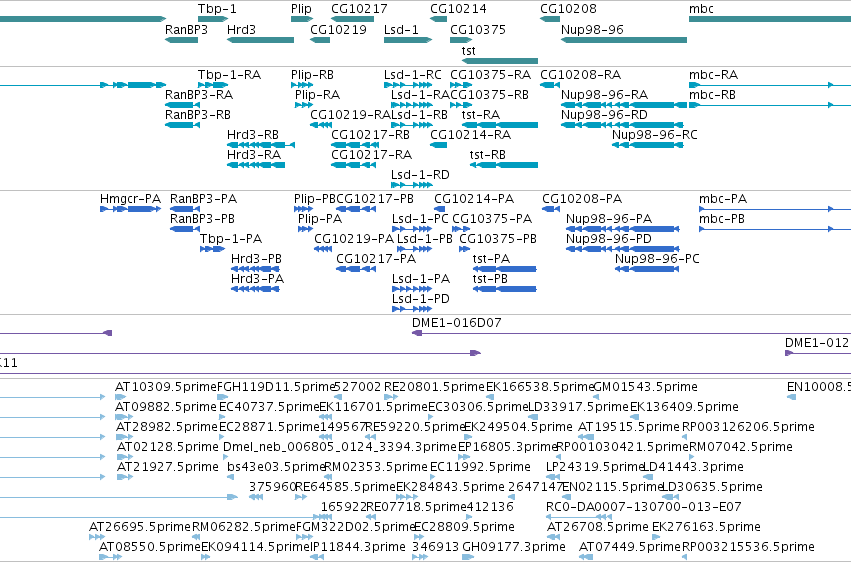Select the CG10375-RA transcript label
The image size is (851, 562).
coord(490,75)
